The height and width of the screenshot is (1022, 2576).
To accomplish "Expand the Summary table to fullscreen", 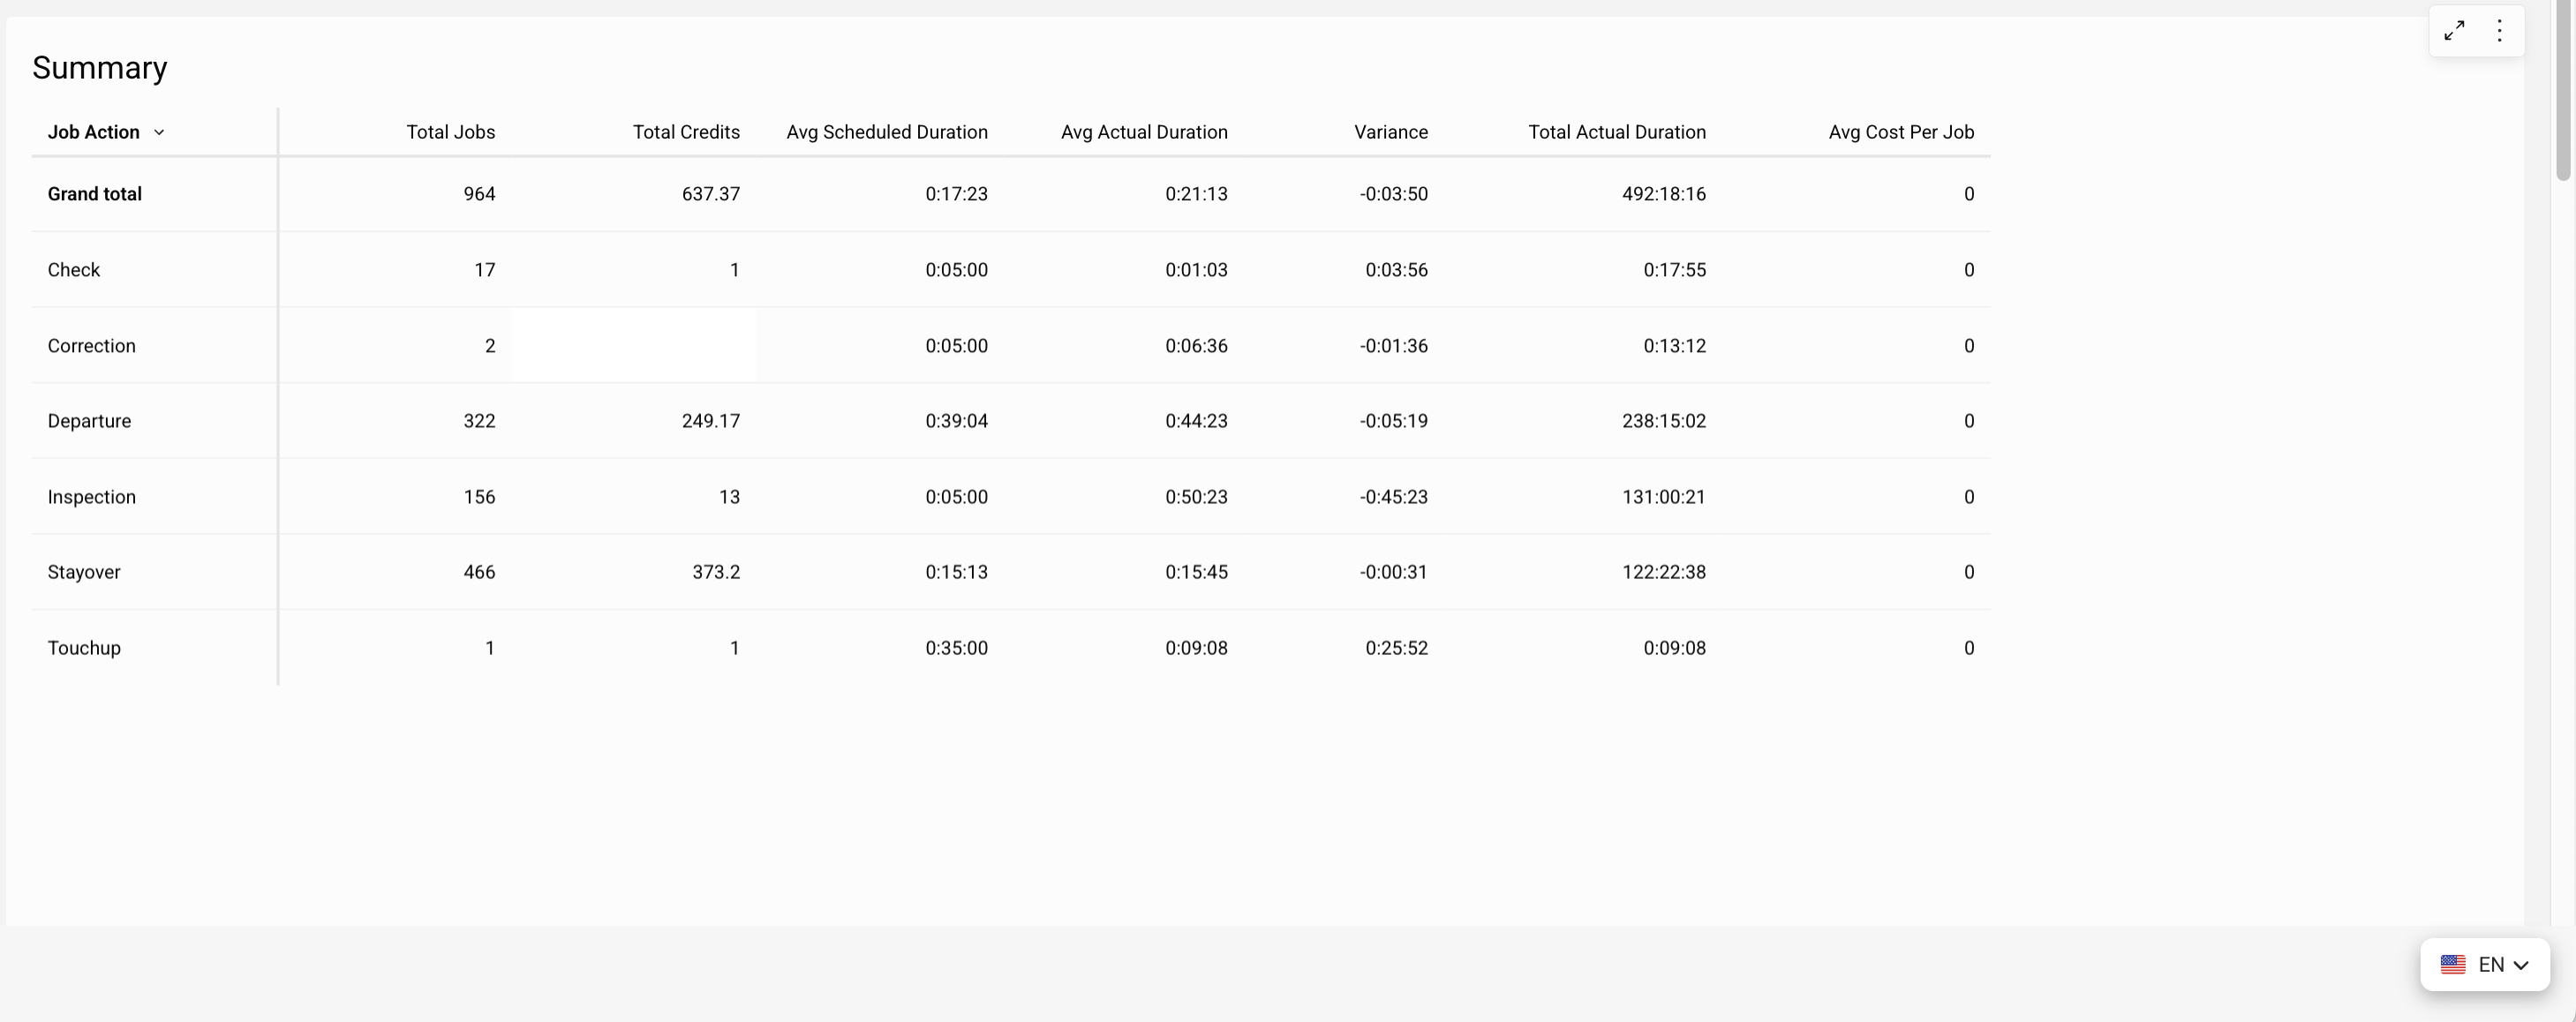I will 2454,31.
